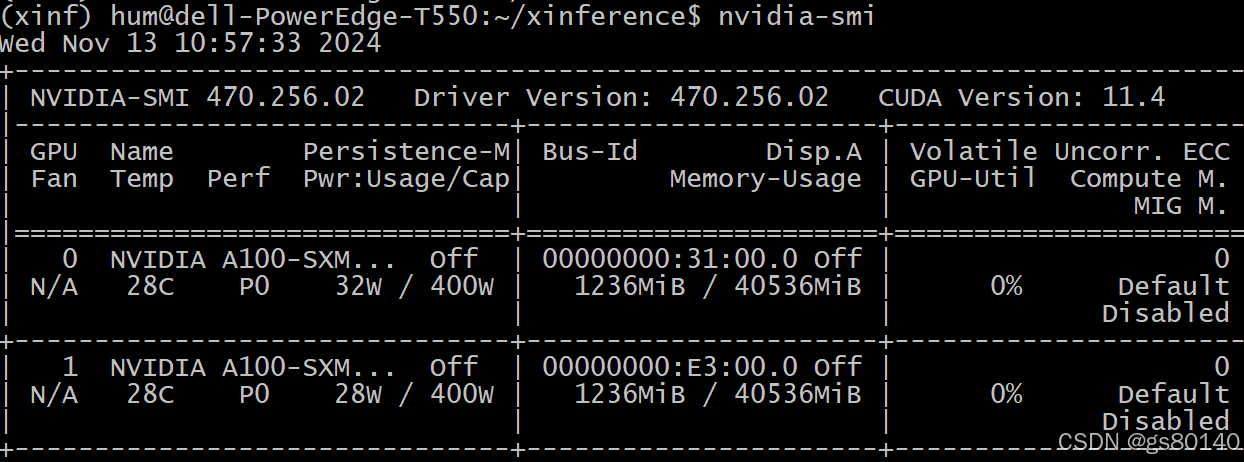Select "Disabled" MIG mode for GPU 0
Image resolution: width=1244 pixels, height=462 pixels.
pyautogui.click(x=1165, y=314)
